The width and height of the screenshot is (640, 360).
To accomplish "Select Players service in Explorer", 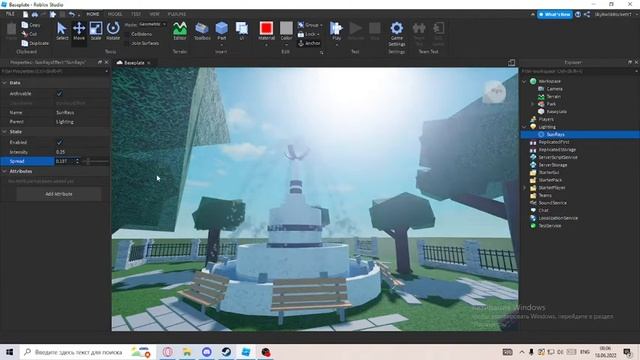I will point(546,119).
